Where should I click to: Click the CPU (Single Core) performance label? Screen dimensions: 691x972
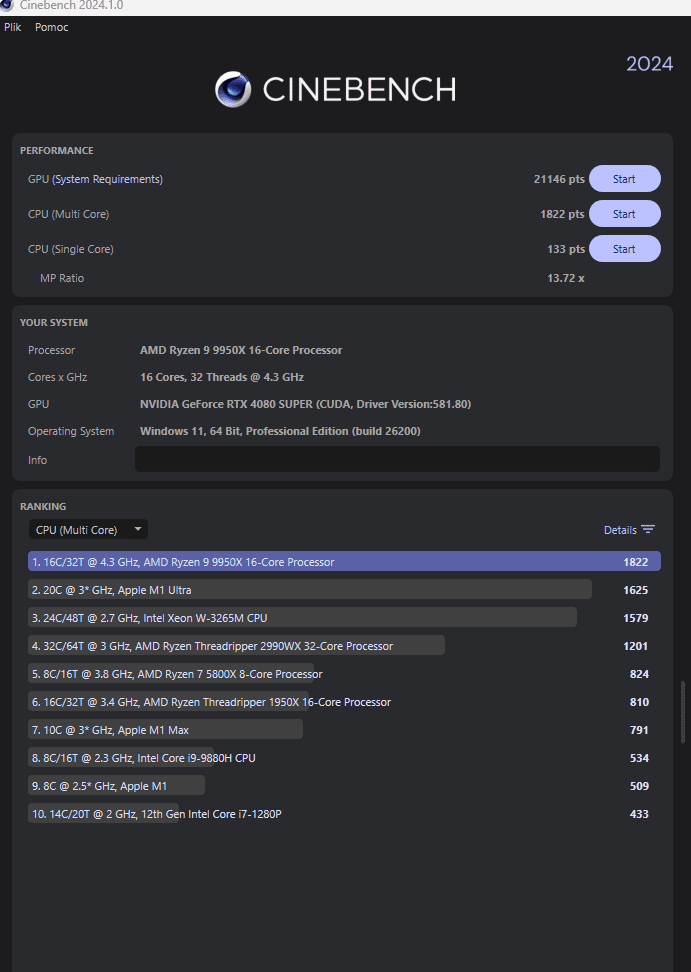71,249
